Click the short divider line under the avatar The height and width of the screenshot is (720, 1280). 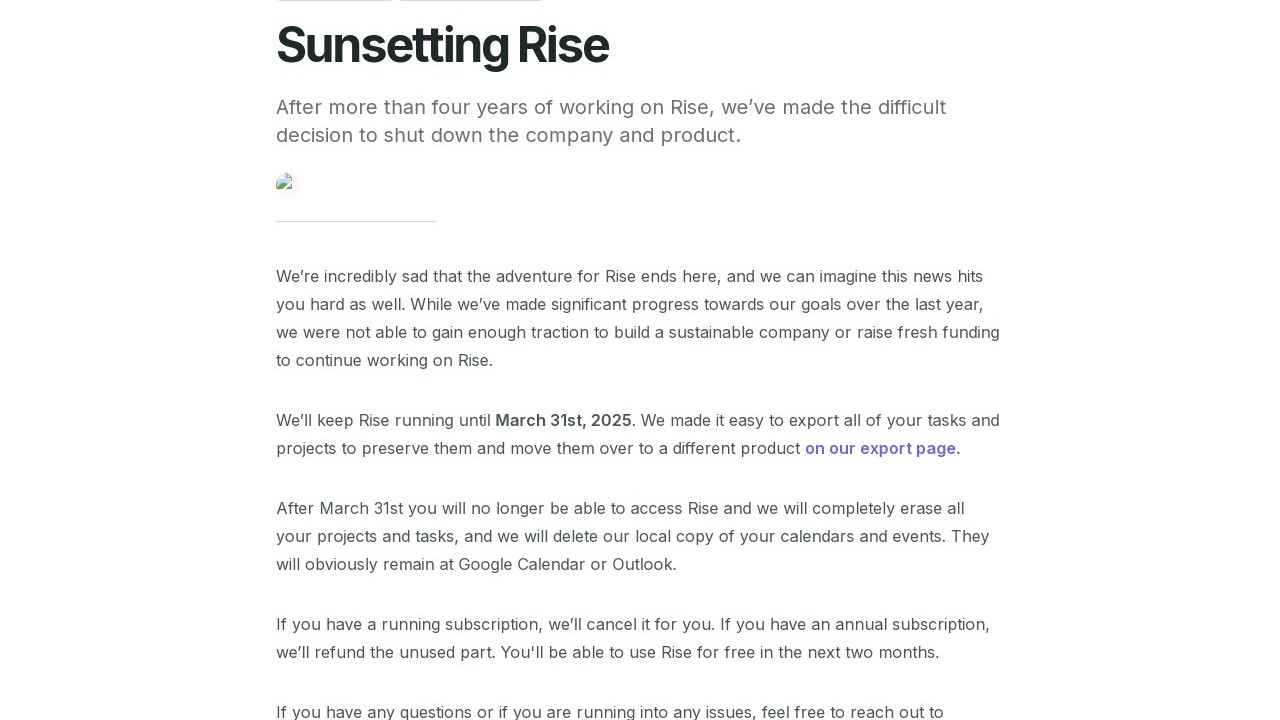(355, 221)
